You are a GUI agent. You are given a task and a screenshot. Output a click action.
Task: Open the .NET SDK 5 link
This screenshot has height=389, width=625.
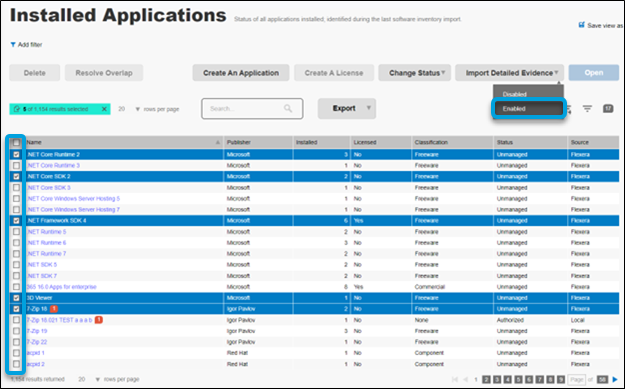42,265
